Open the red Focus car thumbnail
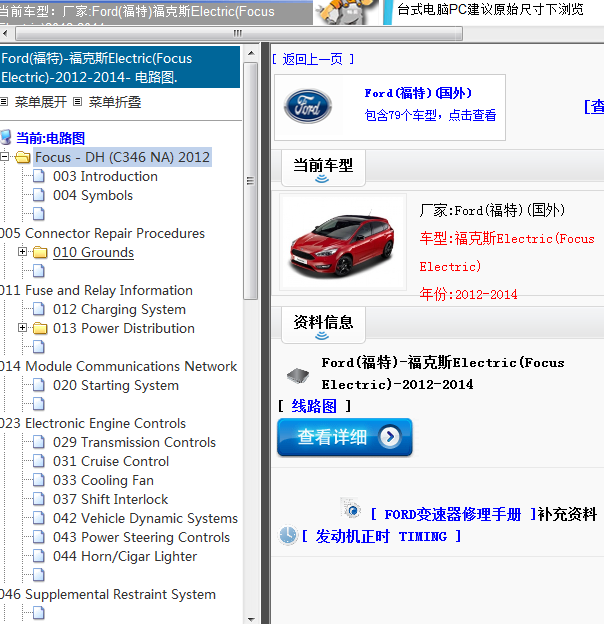604x624 pixels. 343,242
